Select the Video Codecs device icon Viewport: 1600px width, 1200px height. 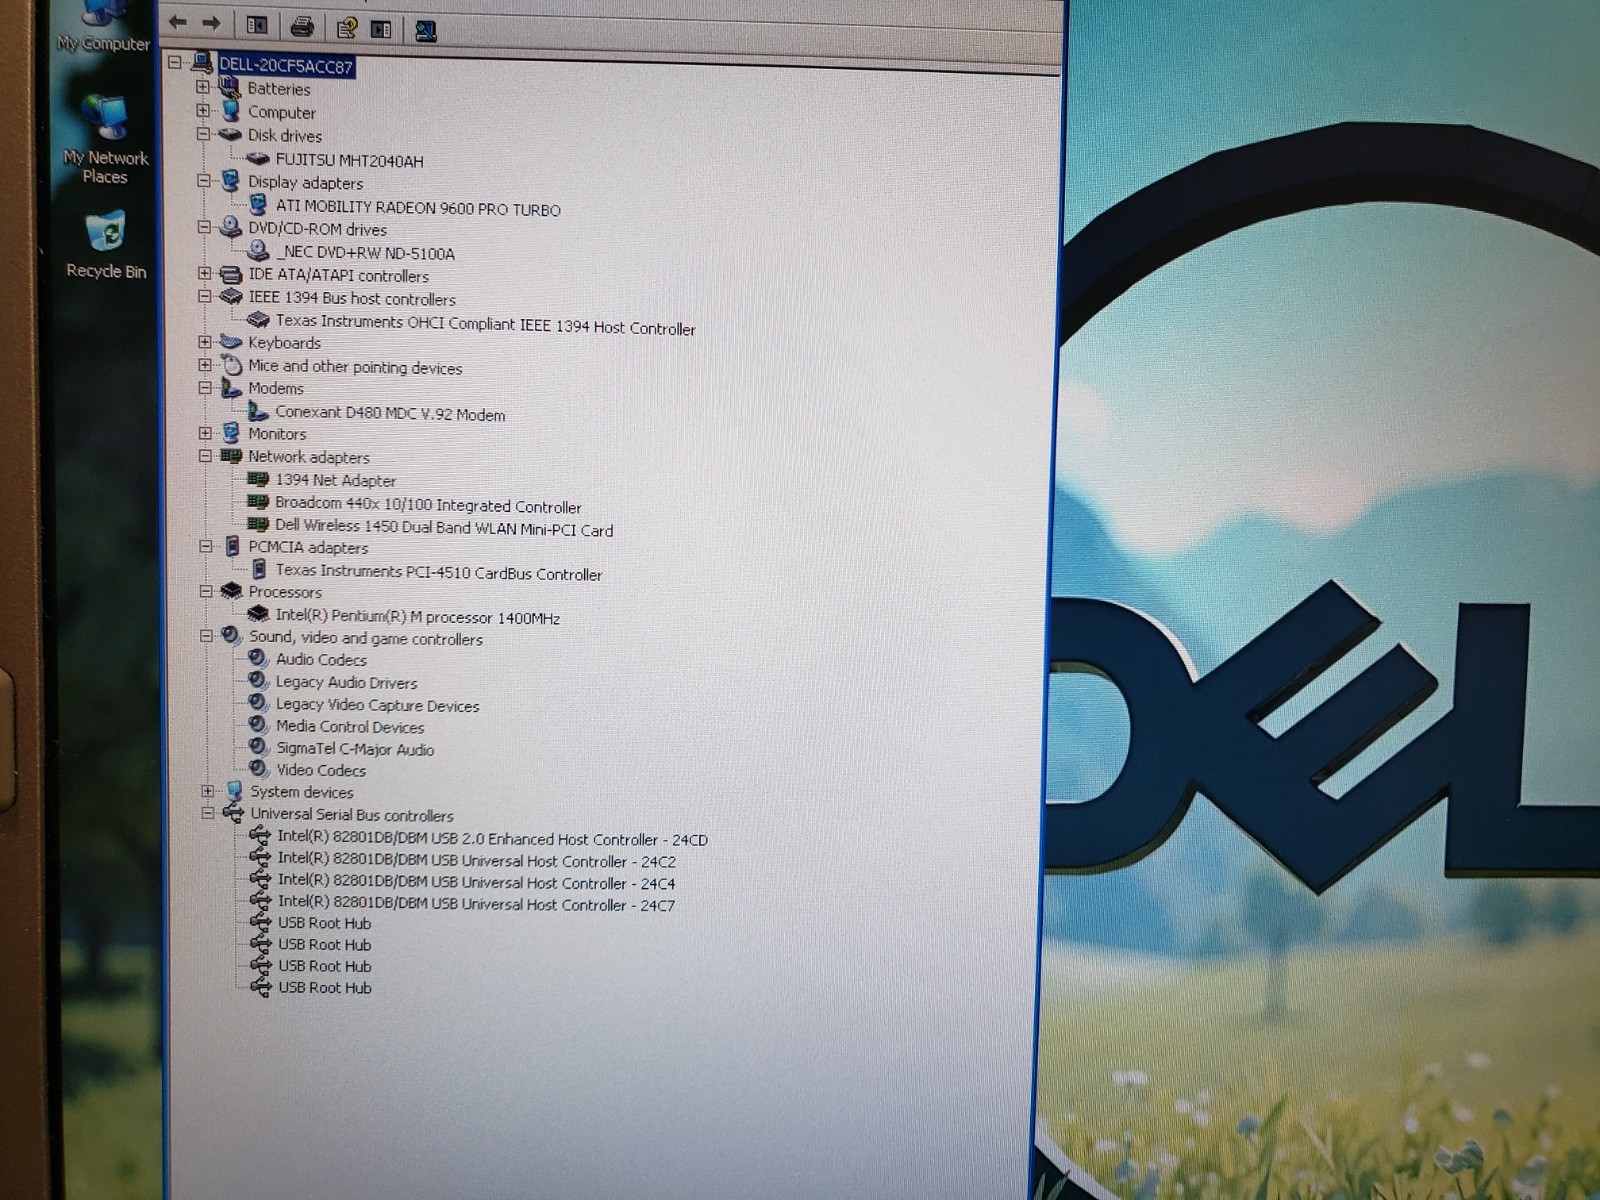pyautogui.click(x=259, y=769)
